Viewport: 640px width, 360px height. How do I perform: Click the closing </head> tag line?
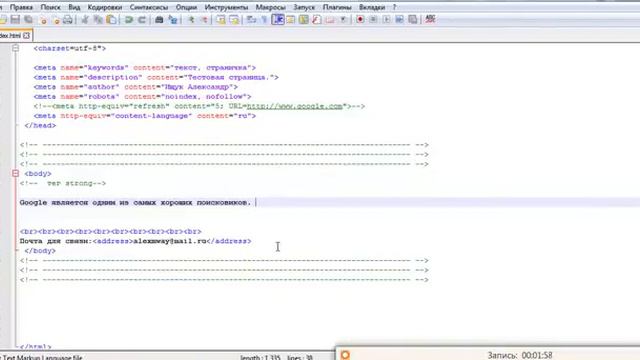tap(40, 126)
